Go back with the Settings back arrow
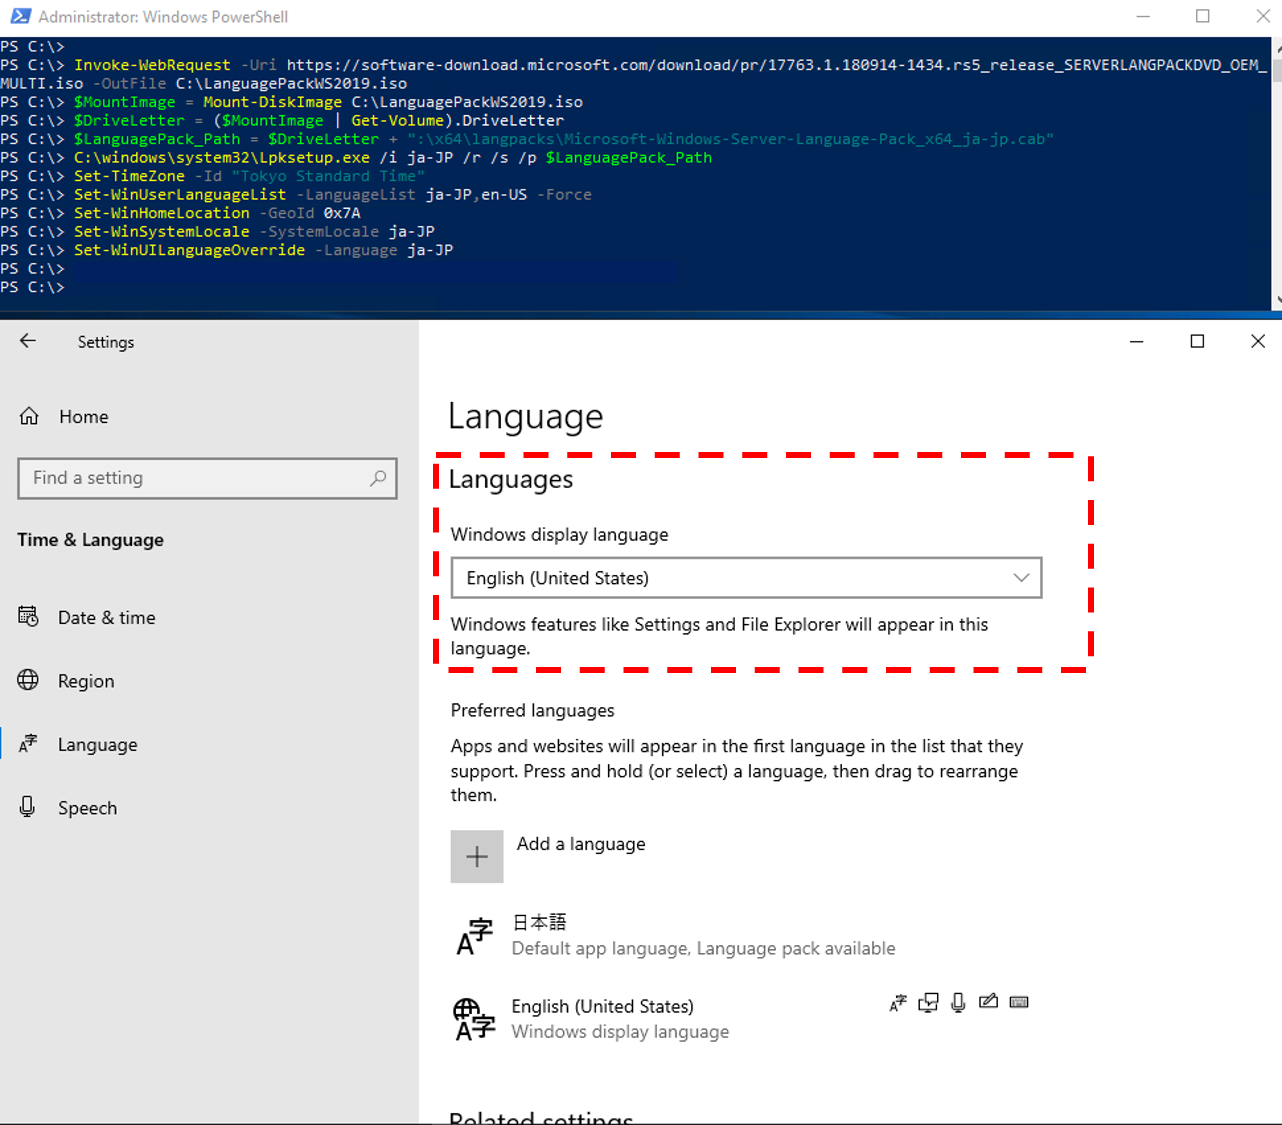The width and height of the screenshot is (1282, 1125). (28, 341)
